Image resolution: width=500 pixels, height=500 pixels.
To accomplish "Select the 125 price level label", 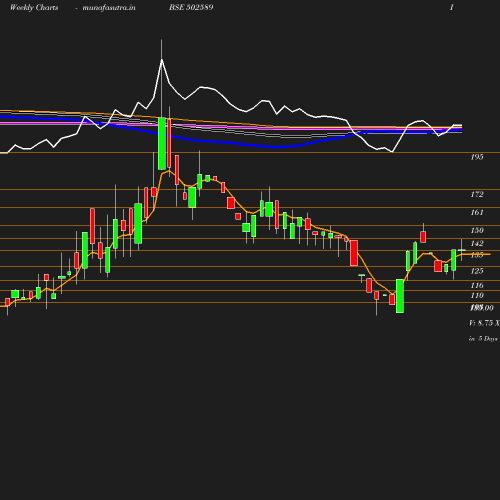I will click(477, 271).
